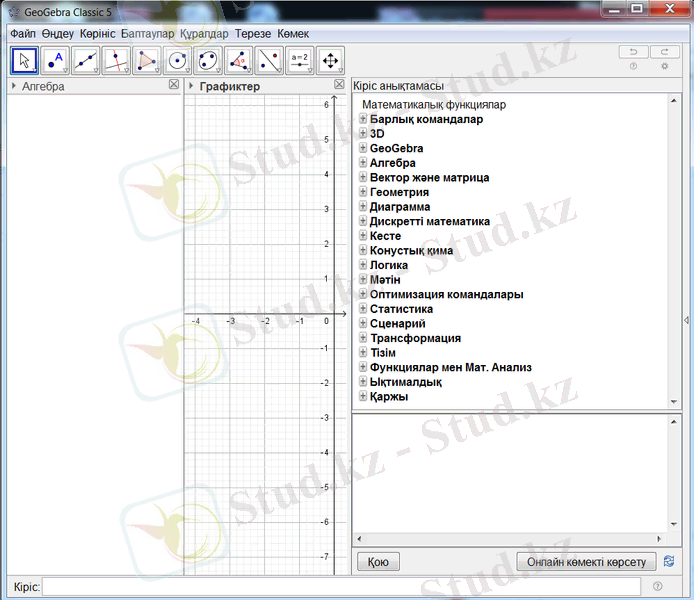
Task: Open the Өңдеу menu
Action: 58,34
